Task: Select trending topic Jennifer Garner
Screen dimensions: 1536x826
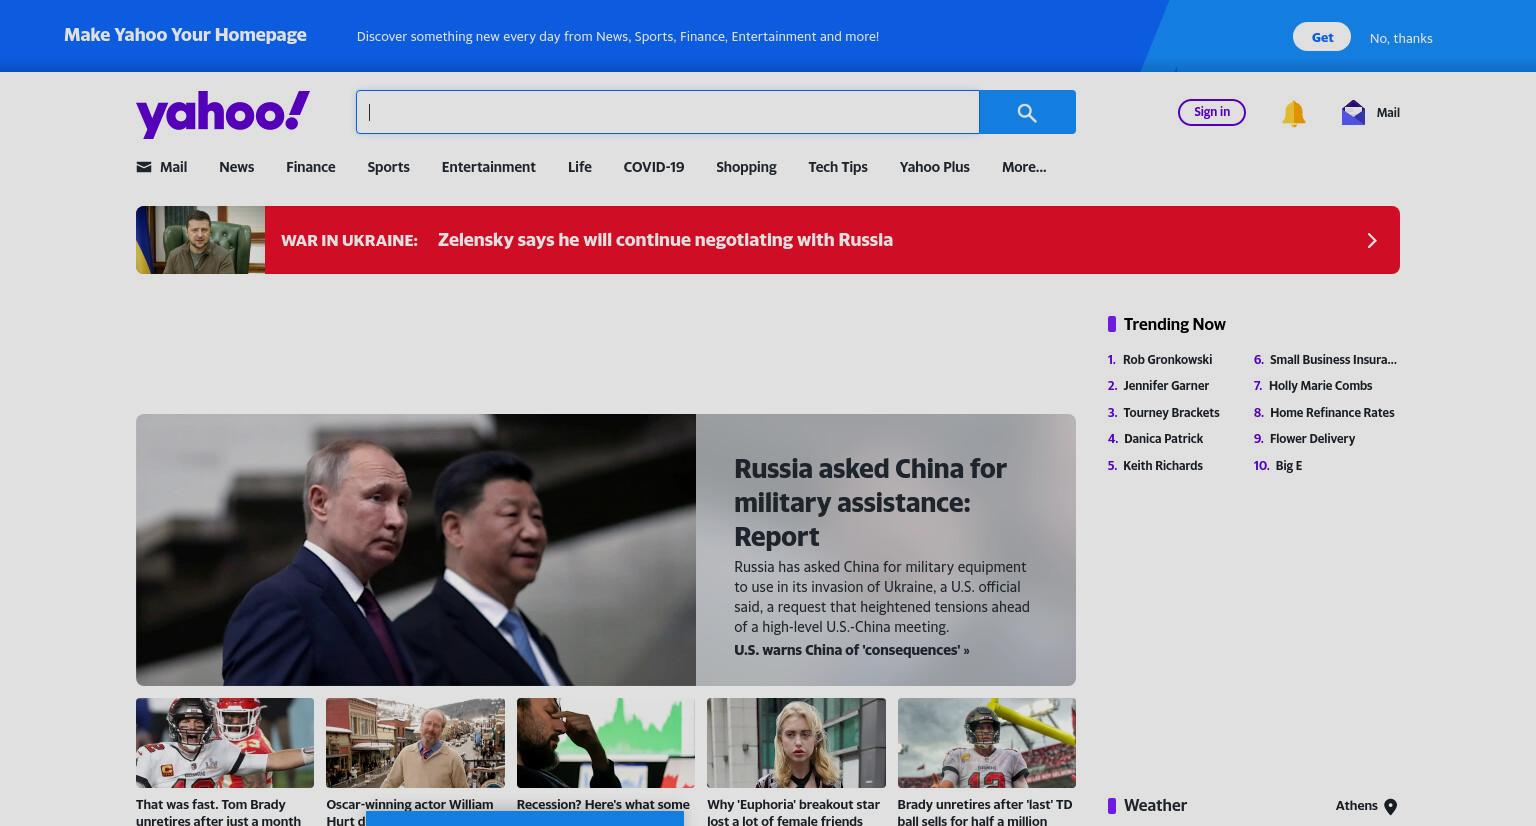Action: [x=1166, y=385]
